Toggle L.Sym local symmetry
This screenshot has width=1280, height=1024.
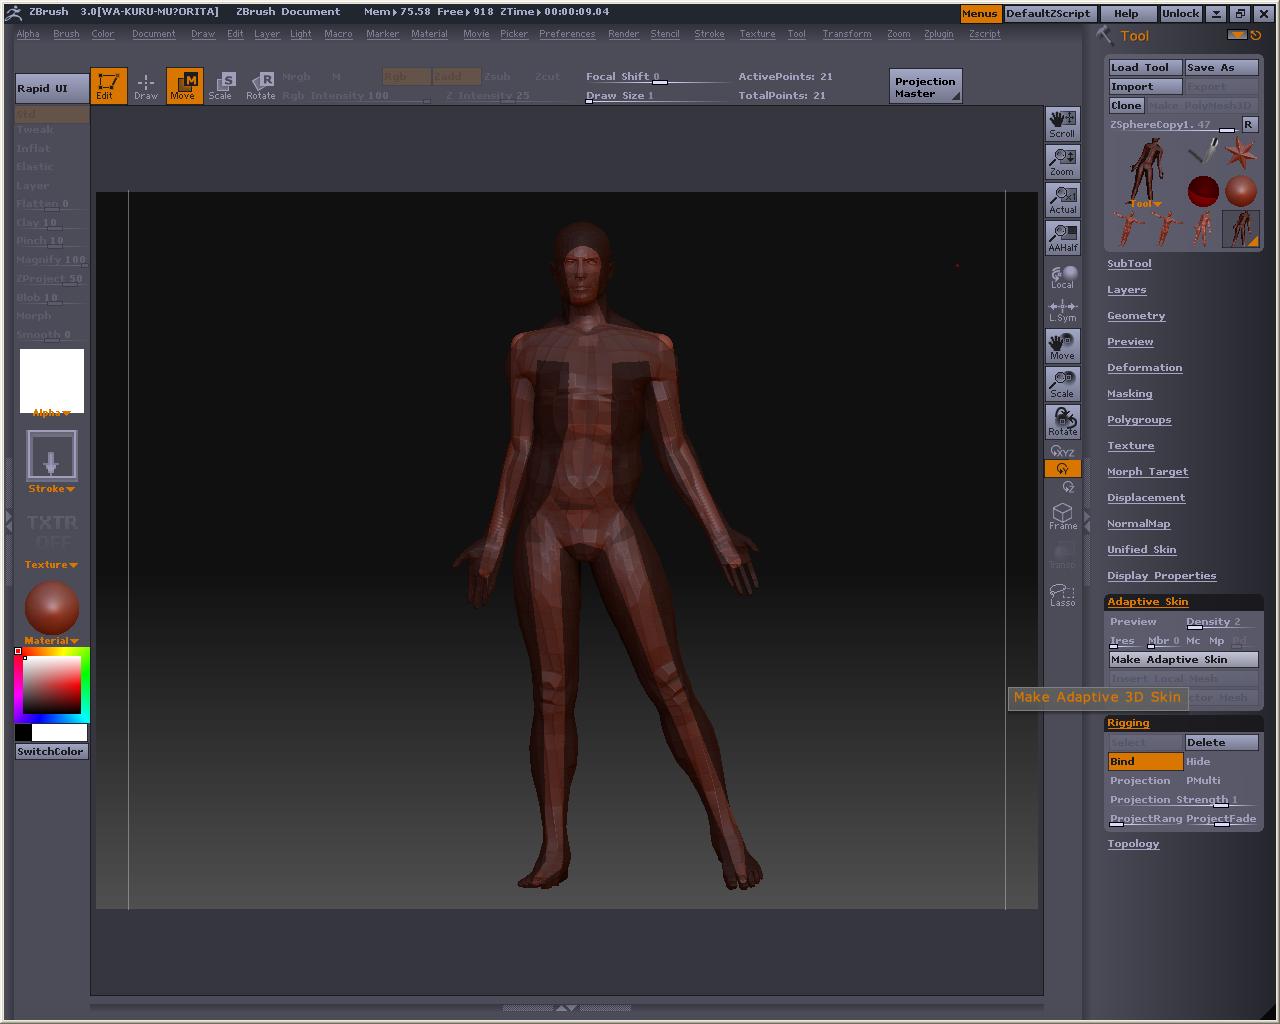pyautogui.click(x=1062, y=311)
